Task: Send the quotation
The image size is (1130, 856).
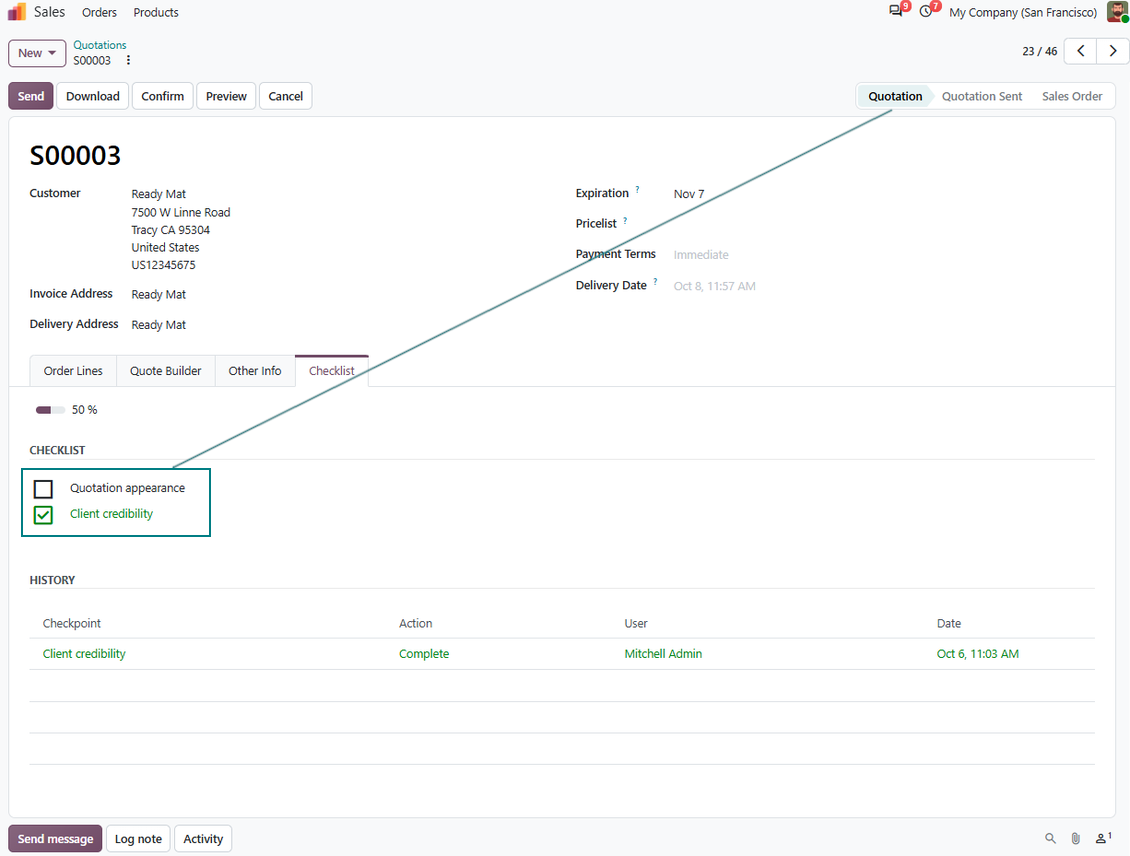Action: pyautogui.click(x=31, y=96)
